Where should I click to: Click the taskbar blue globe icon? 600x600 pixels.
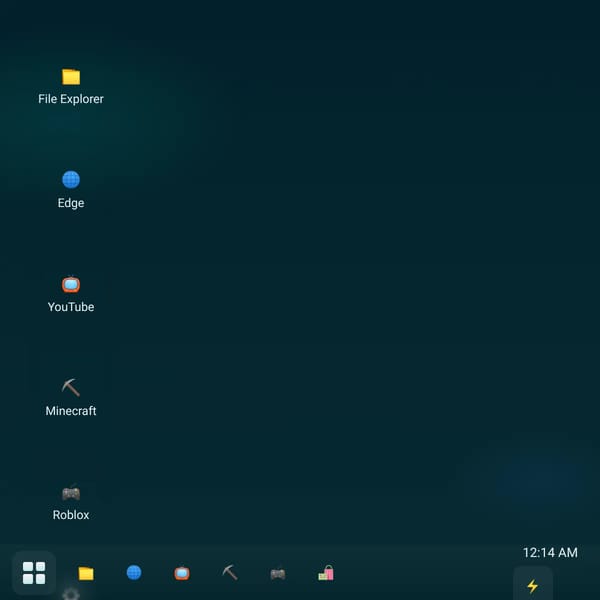click(134, 572)
